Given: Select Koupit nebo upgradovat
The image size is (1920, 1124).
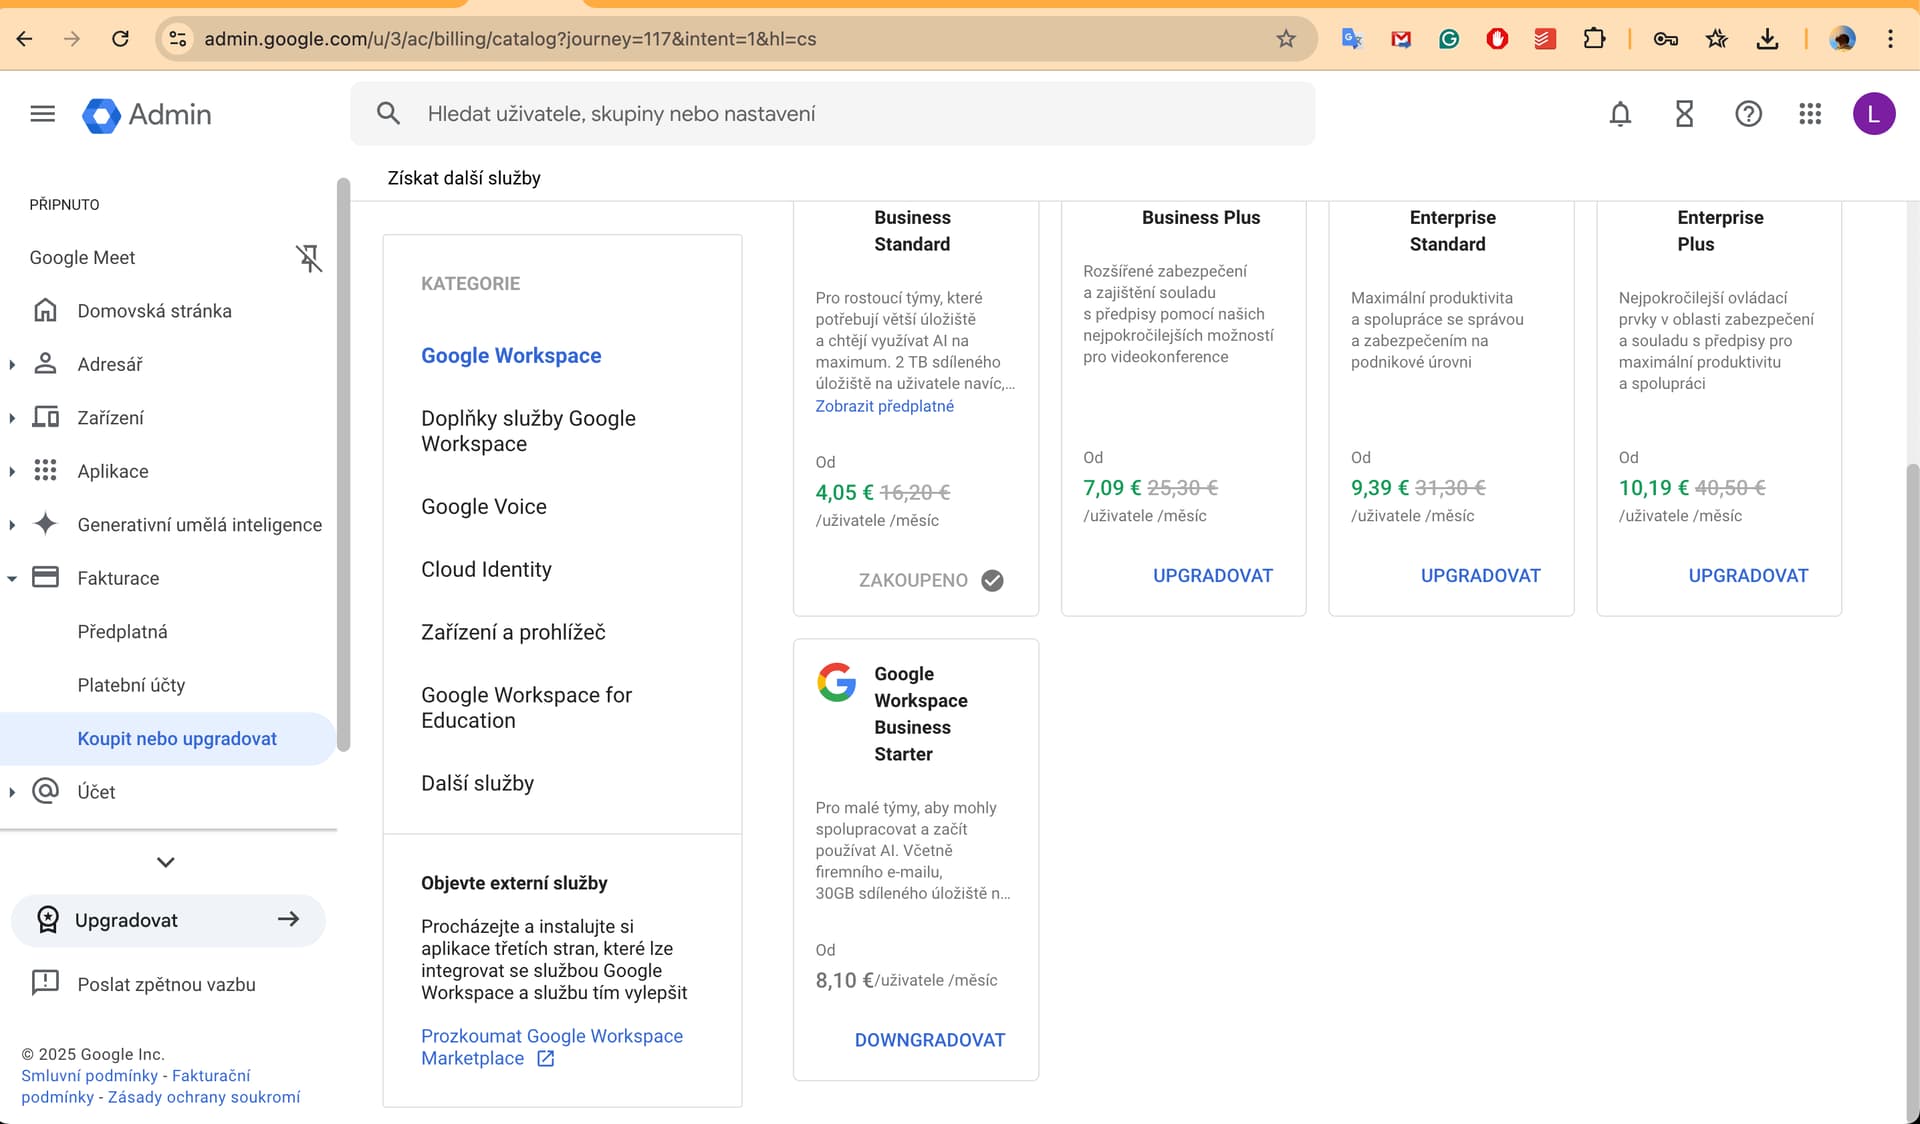Looking at the screenshot, I should coord(168,739).
